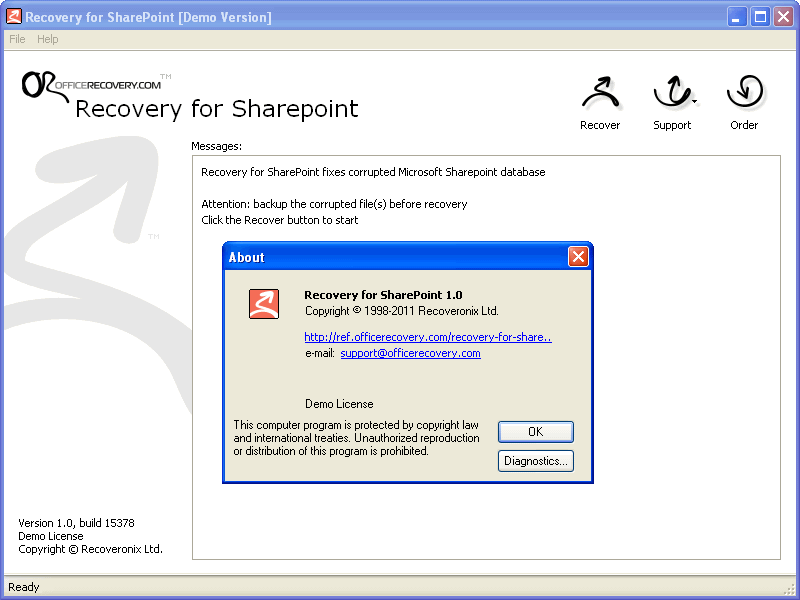Open the Help menu
Viewport: 800px width, 600px height.
point(47,39)
